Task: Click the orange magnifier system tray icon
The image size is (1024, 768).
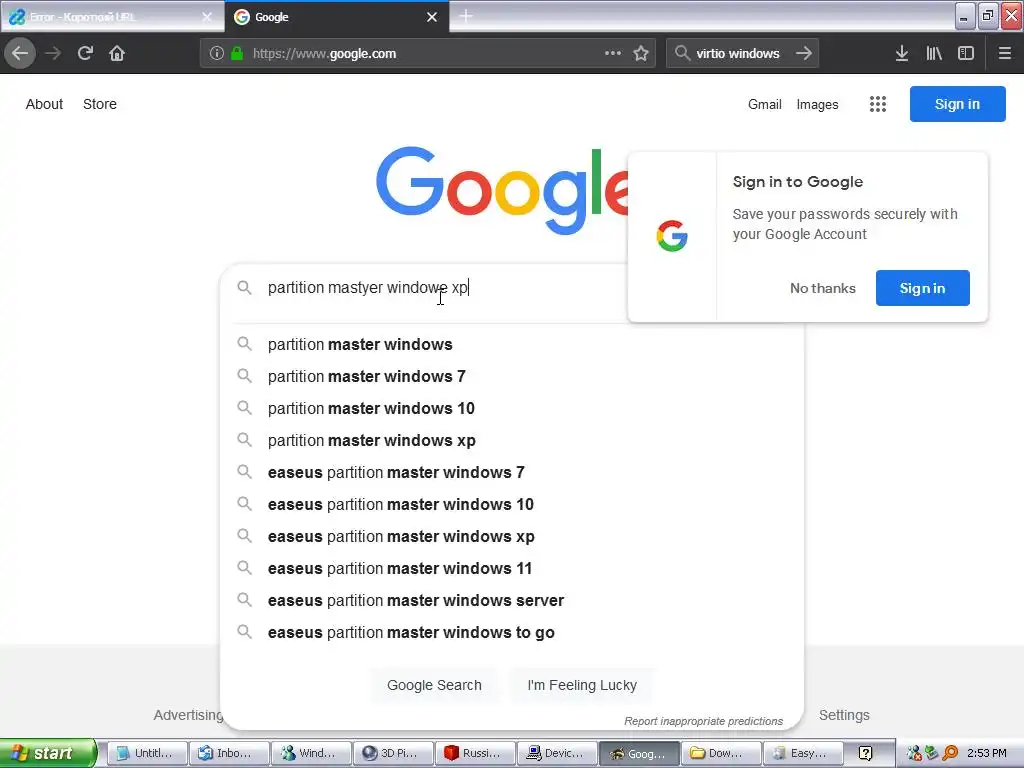Action: 950,754
